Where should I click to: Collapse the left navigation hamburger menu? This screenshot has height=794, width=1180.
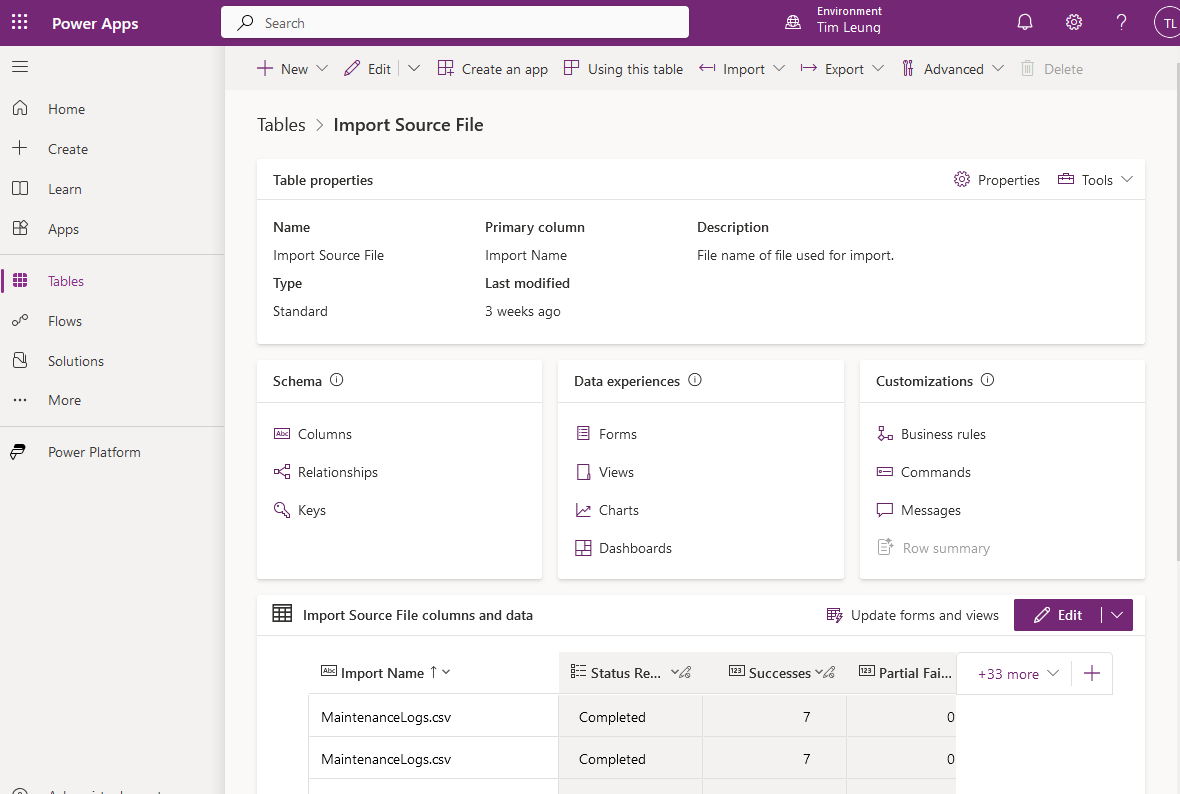20,67
